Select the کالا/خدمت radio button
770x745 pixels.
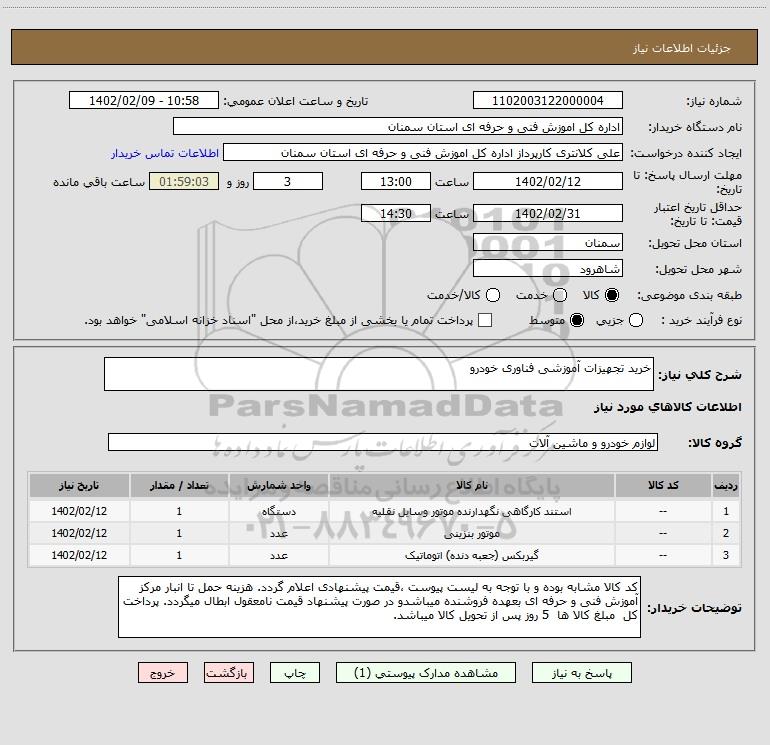point(493,295)
